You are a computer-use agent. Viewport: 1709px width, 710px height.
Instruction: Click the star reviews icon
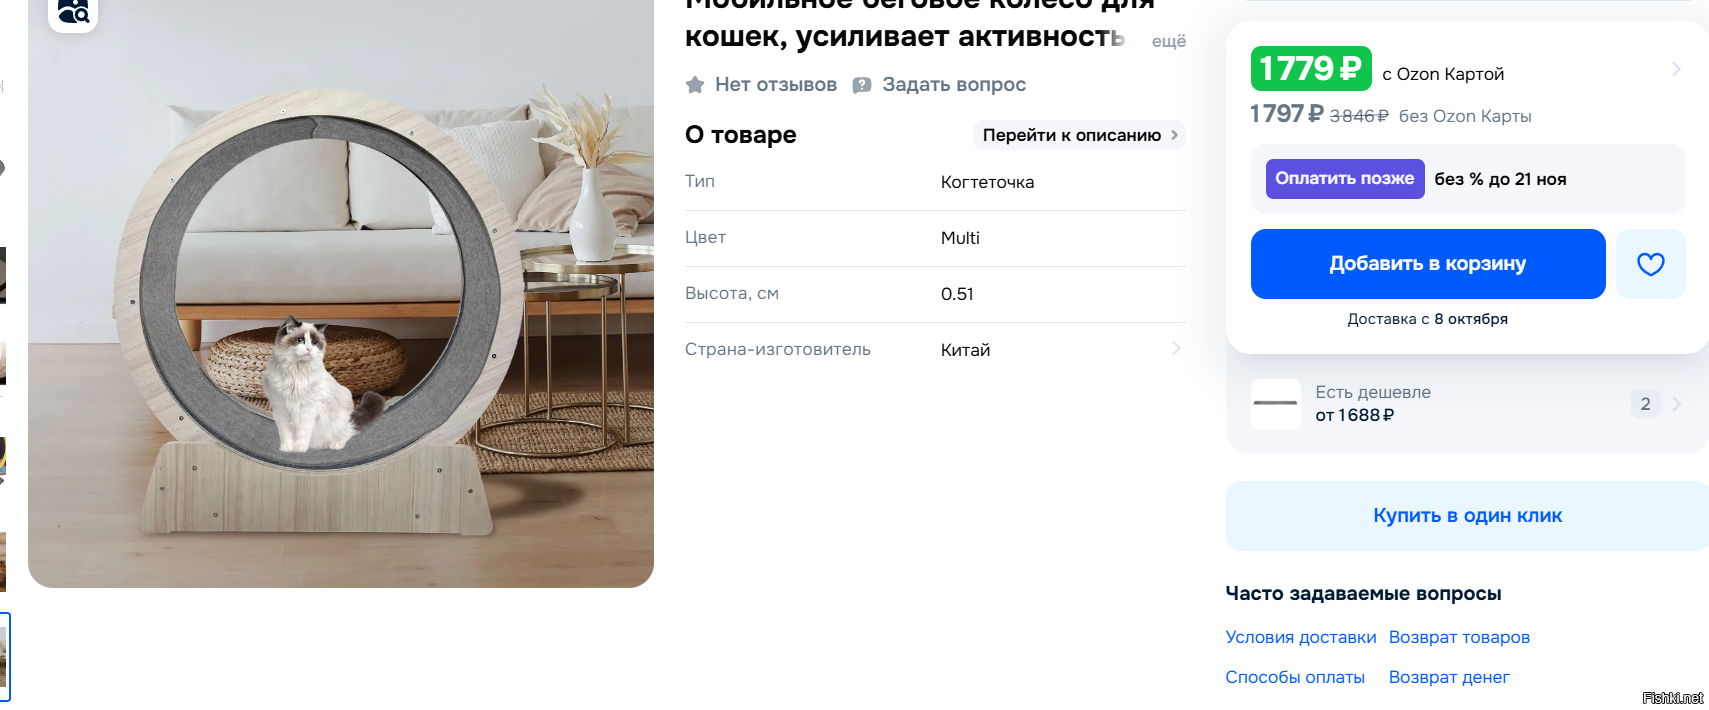click(695, 85)
